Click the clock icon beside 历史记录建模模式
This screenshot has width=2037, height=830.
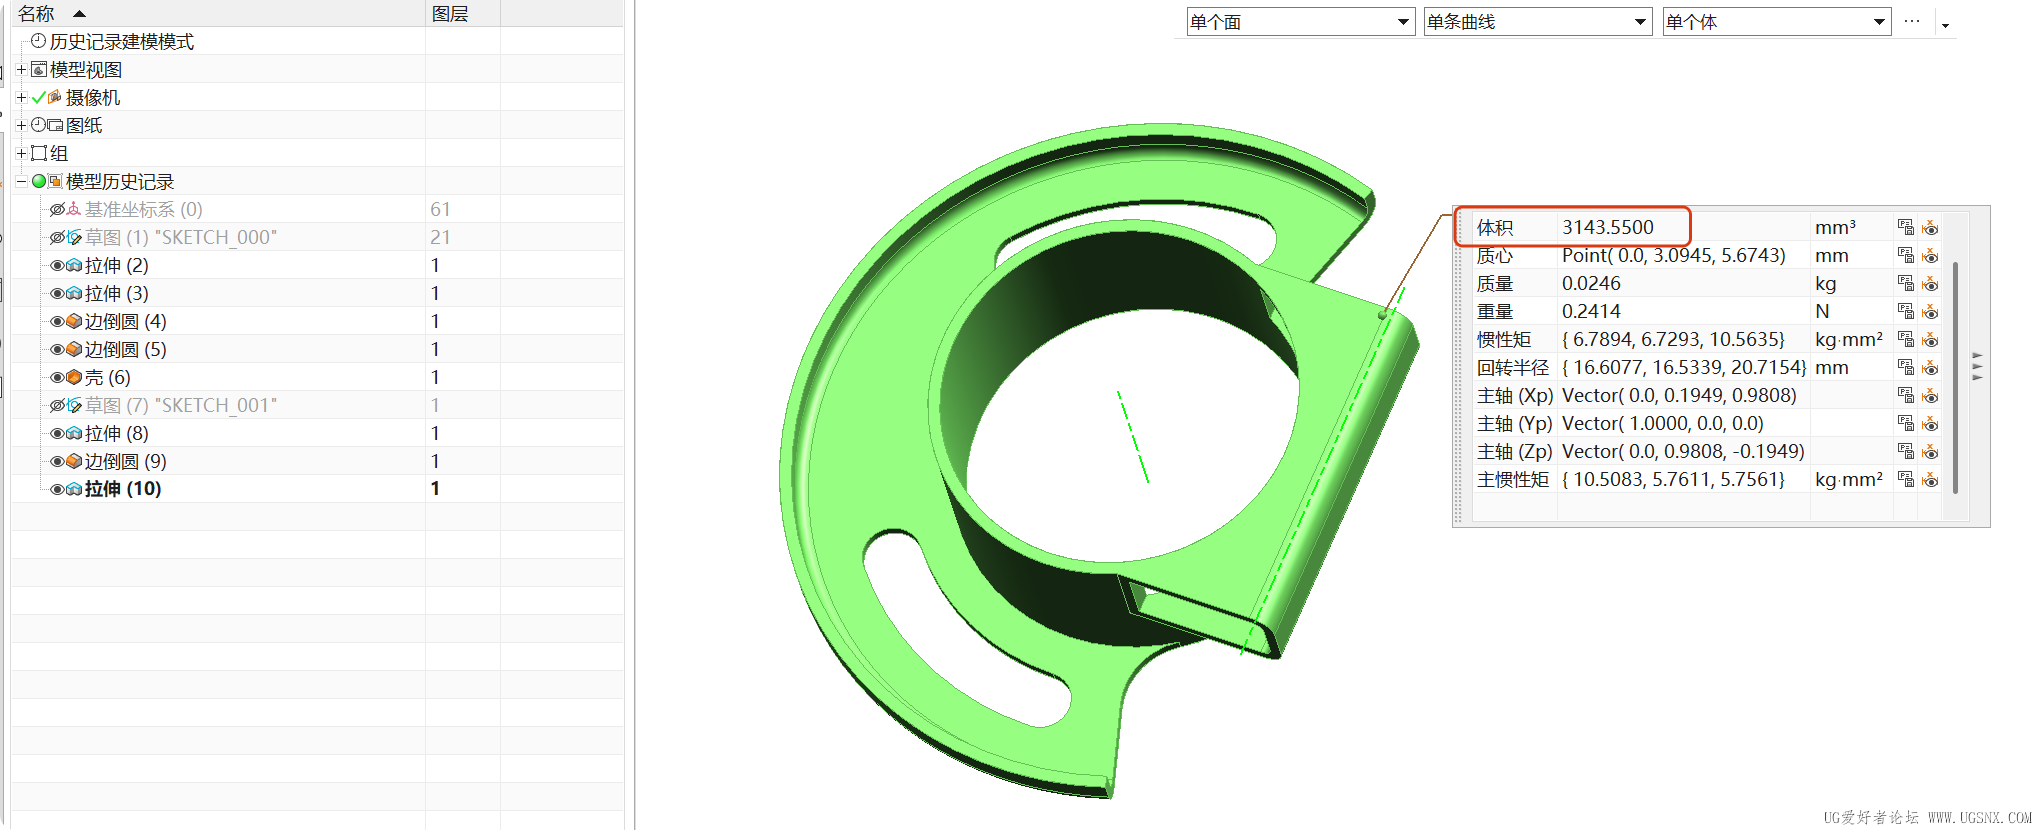point(39,41)
